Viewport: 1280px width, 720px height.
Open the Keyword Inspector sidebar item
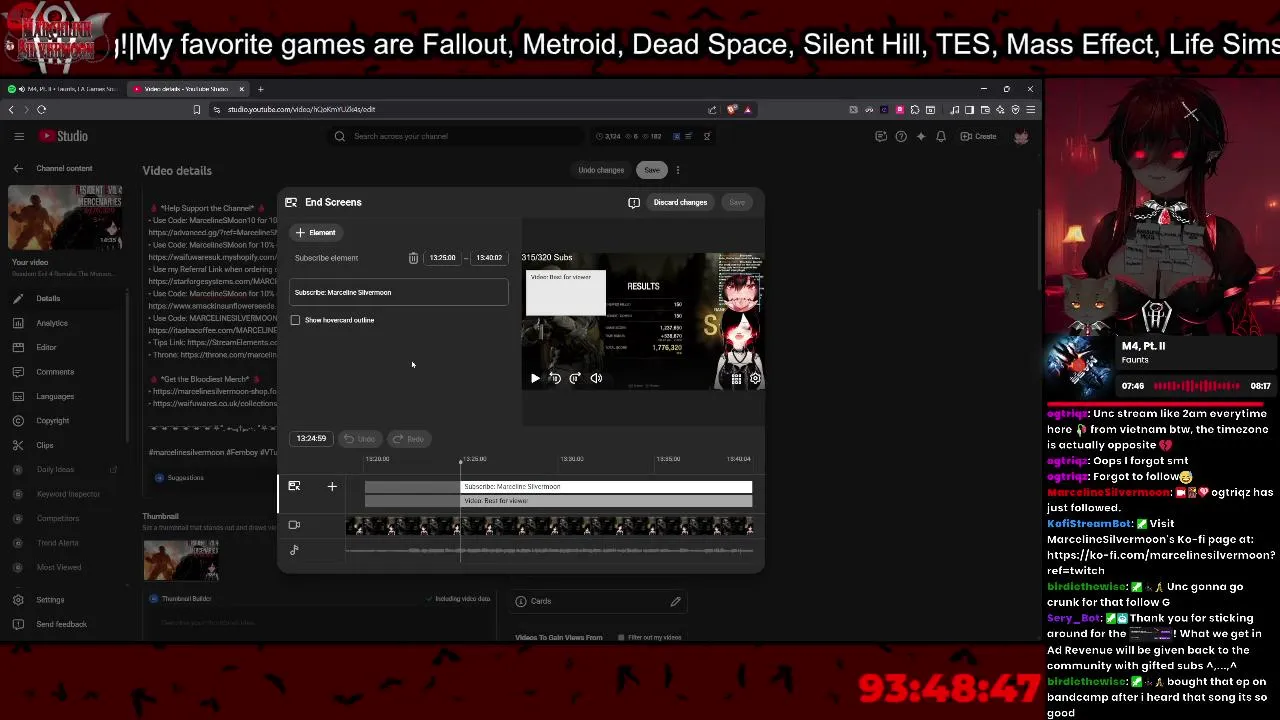[64, 494]
